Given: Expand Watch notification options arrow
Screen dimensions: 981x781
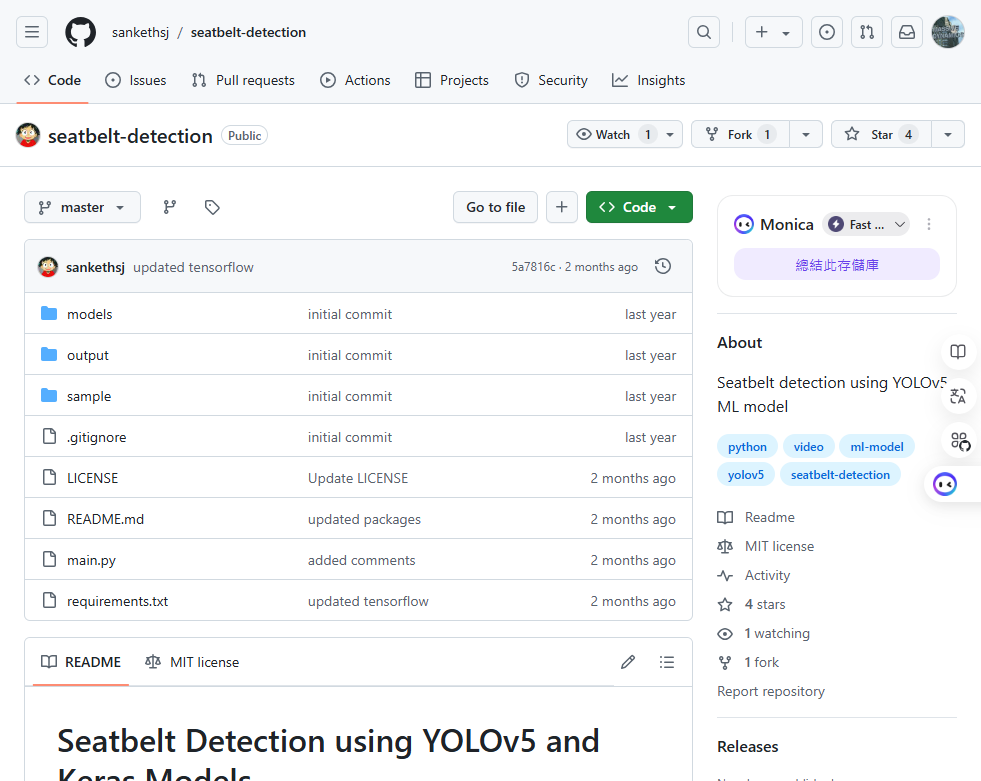Looking at the screenshot, I should [x=670, y=135].
